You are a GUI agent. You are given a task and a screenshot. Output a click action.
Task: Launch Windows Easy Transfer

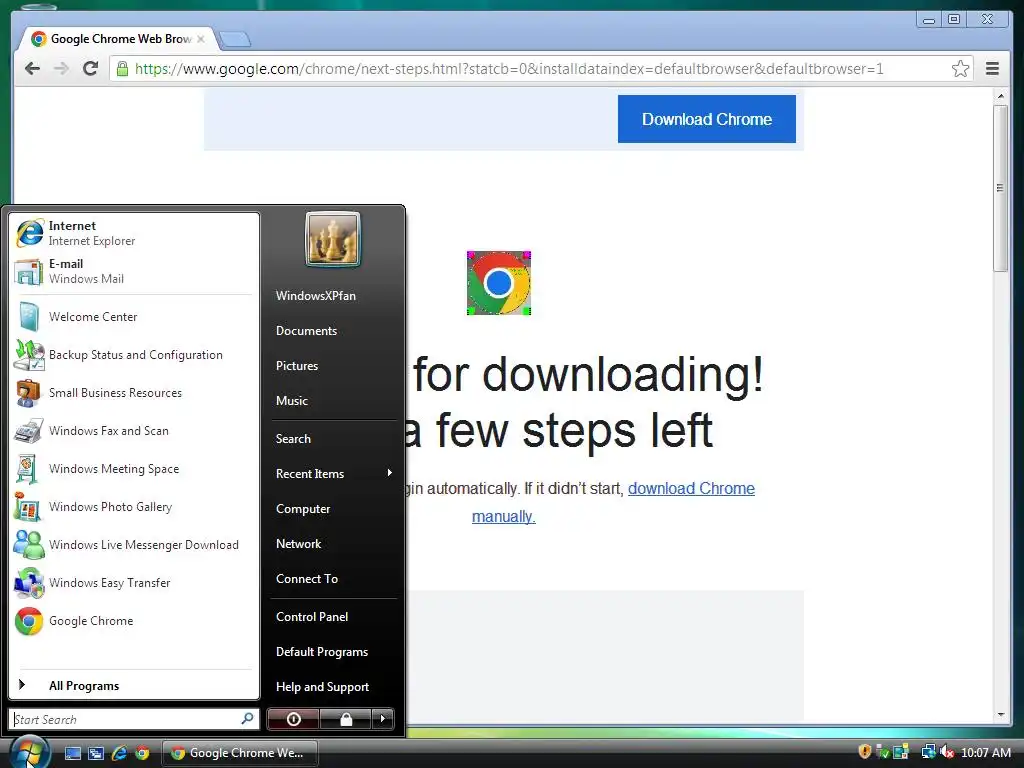click(x=134, y=583)
